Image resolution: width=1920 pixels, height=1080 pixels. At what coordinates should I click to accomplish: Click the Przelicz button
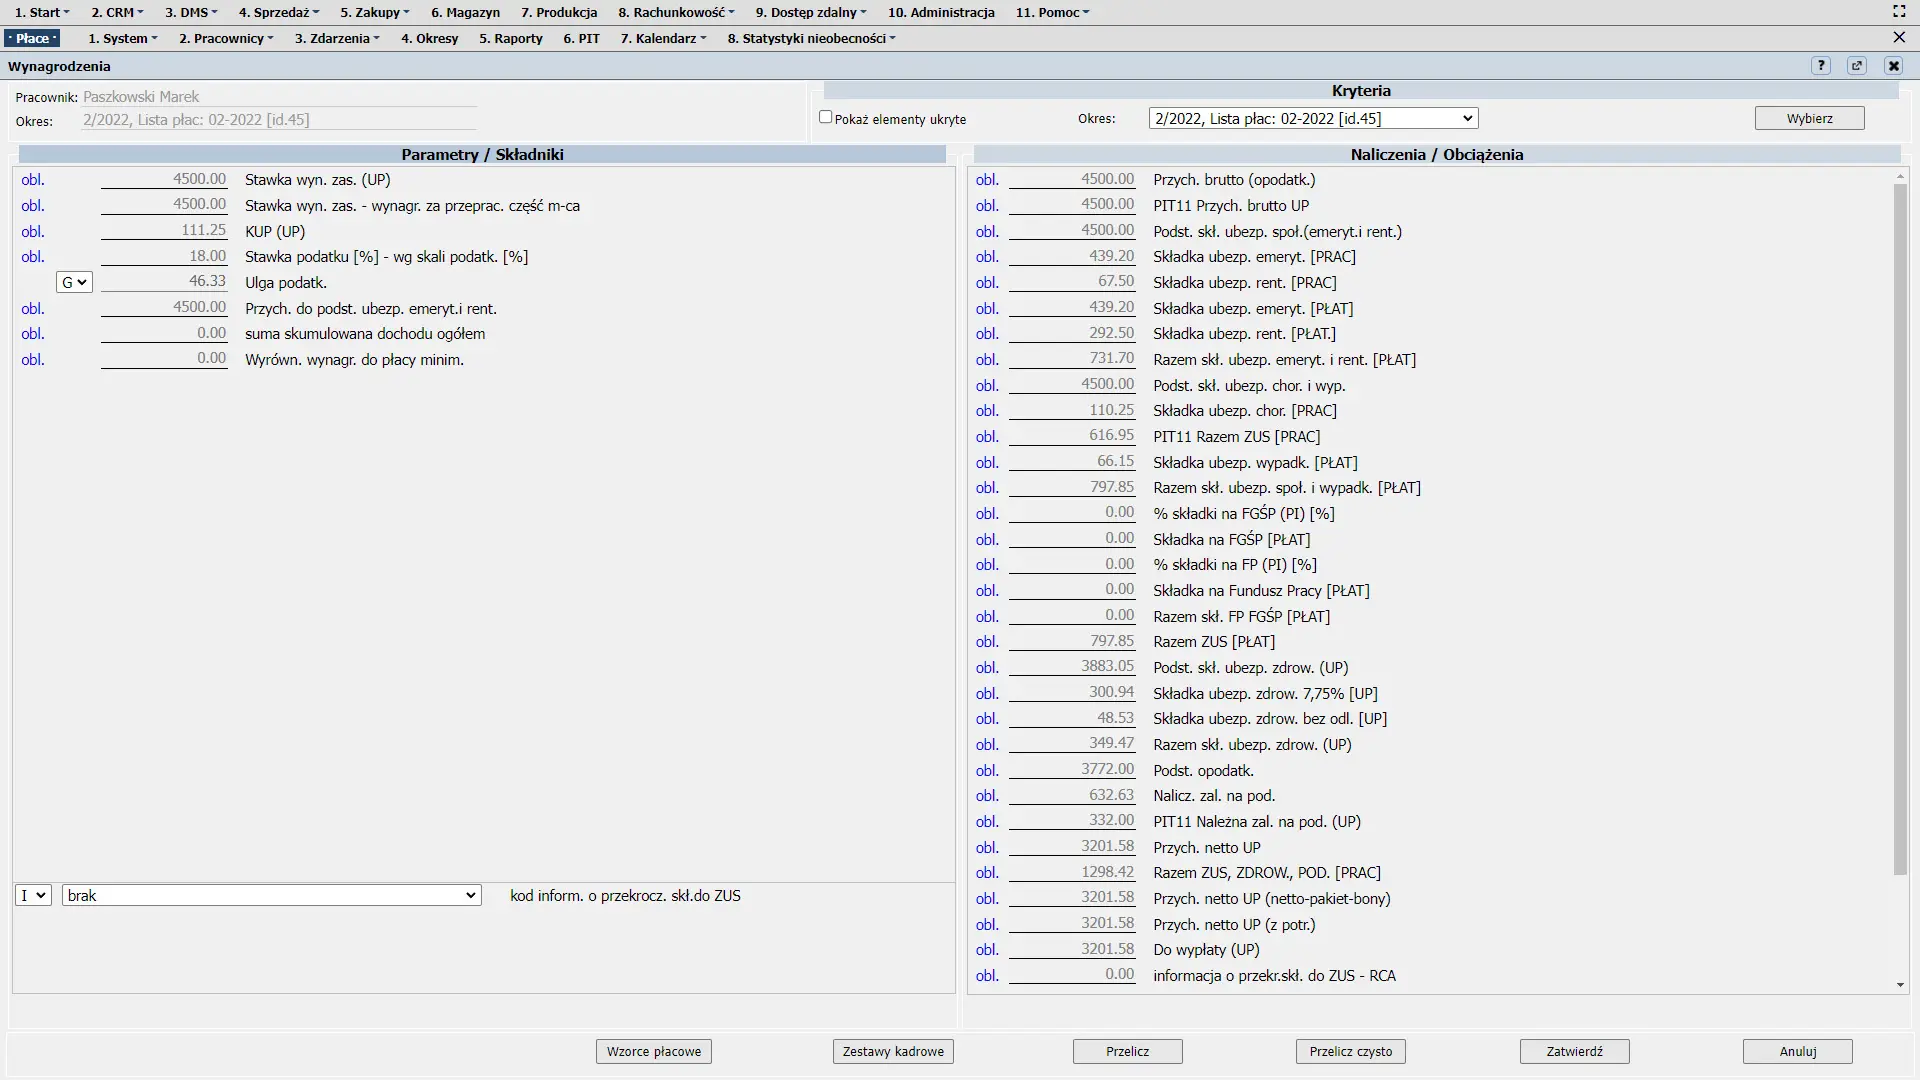click(1127, 1051)
